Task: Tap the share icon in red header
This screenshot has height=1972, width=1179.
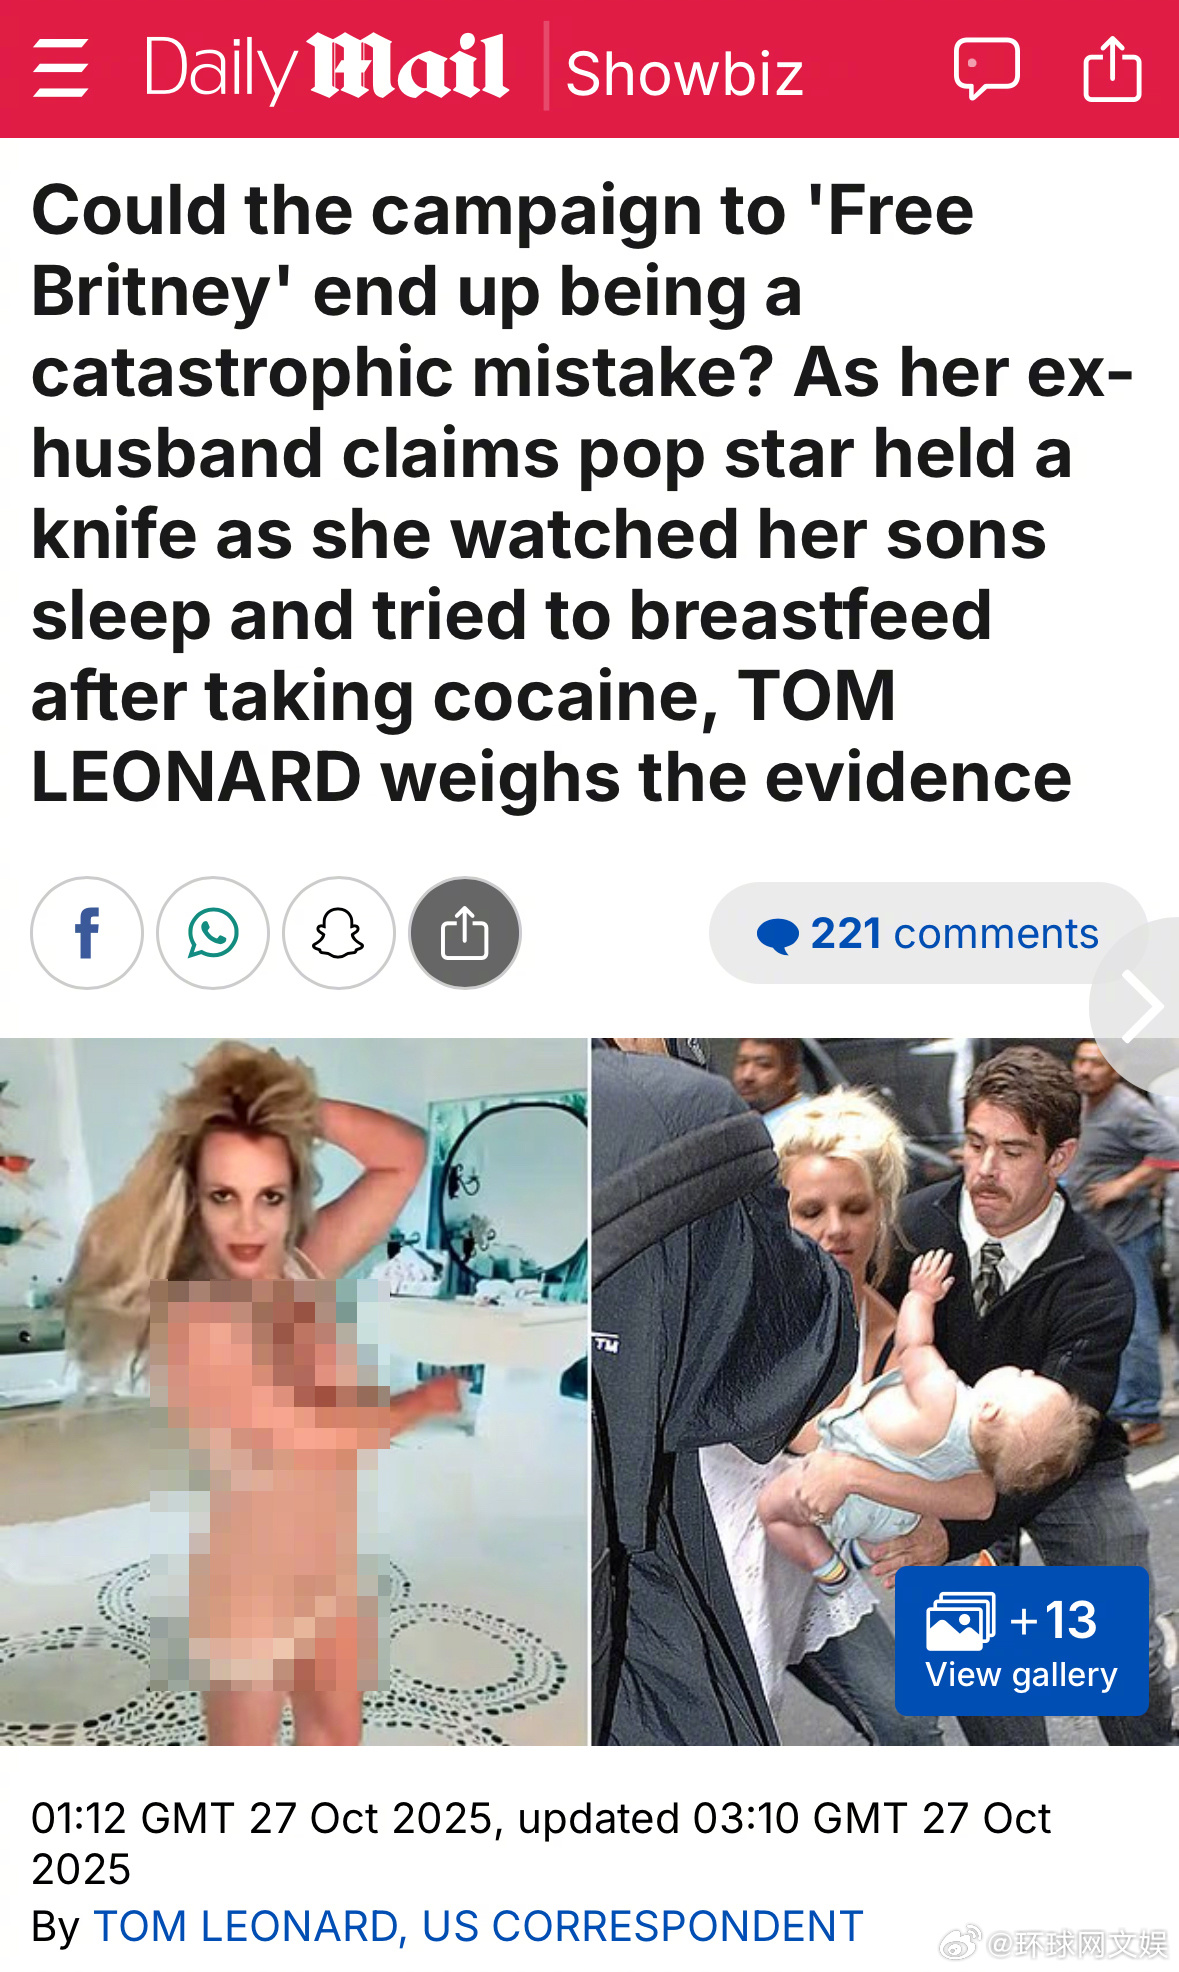Action: [x=1112, y=68]
